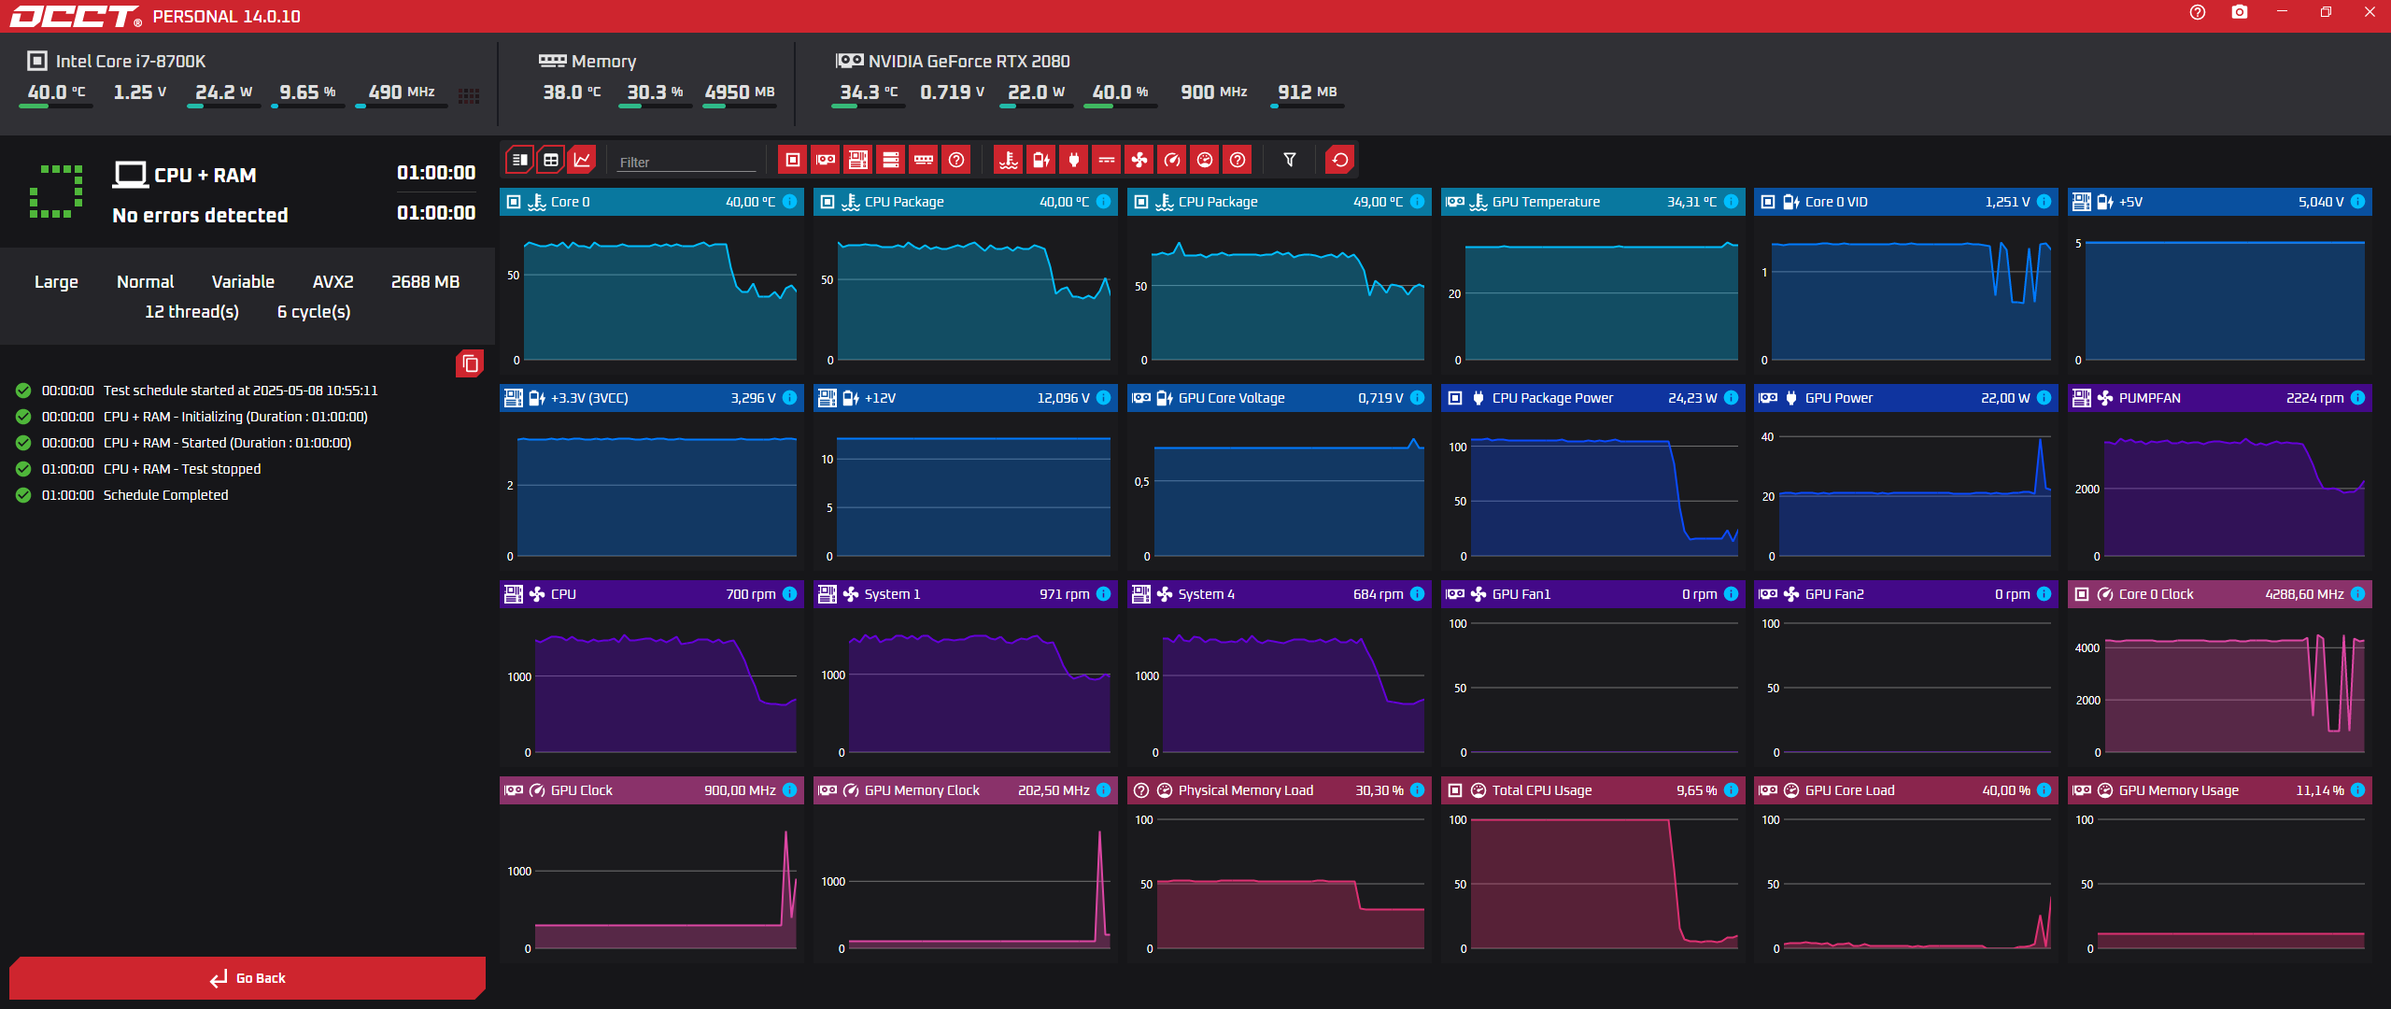Open info for Core 0 temperature graph
The height and width of the screenshot is (1009, 2391).
coord(790,202)
